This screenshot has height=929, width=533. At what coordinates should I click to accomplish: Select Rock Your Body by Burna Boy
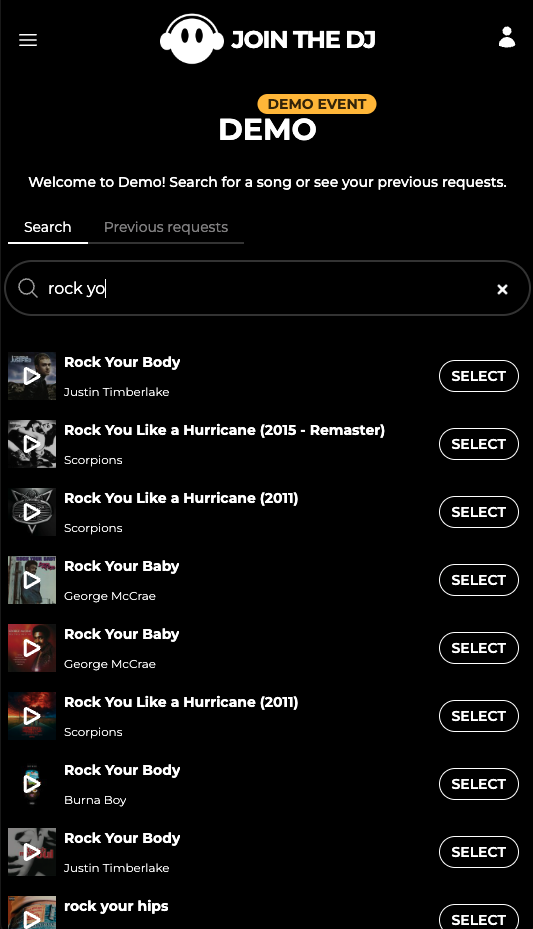click(479, 784)
